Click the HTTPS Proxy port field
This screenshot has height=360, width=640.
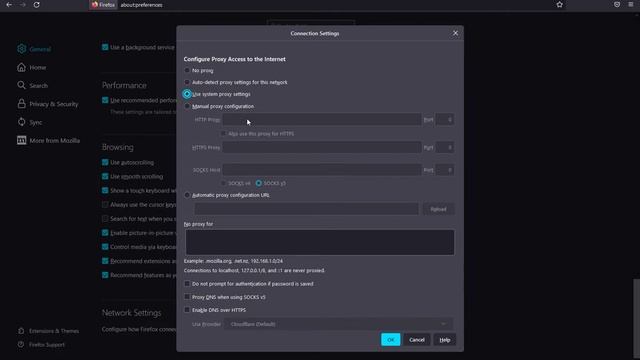coord(444,147)
